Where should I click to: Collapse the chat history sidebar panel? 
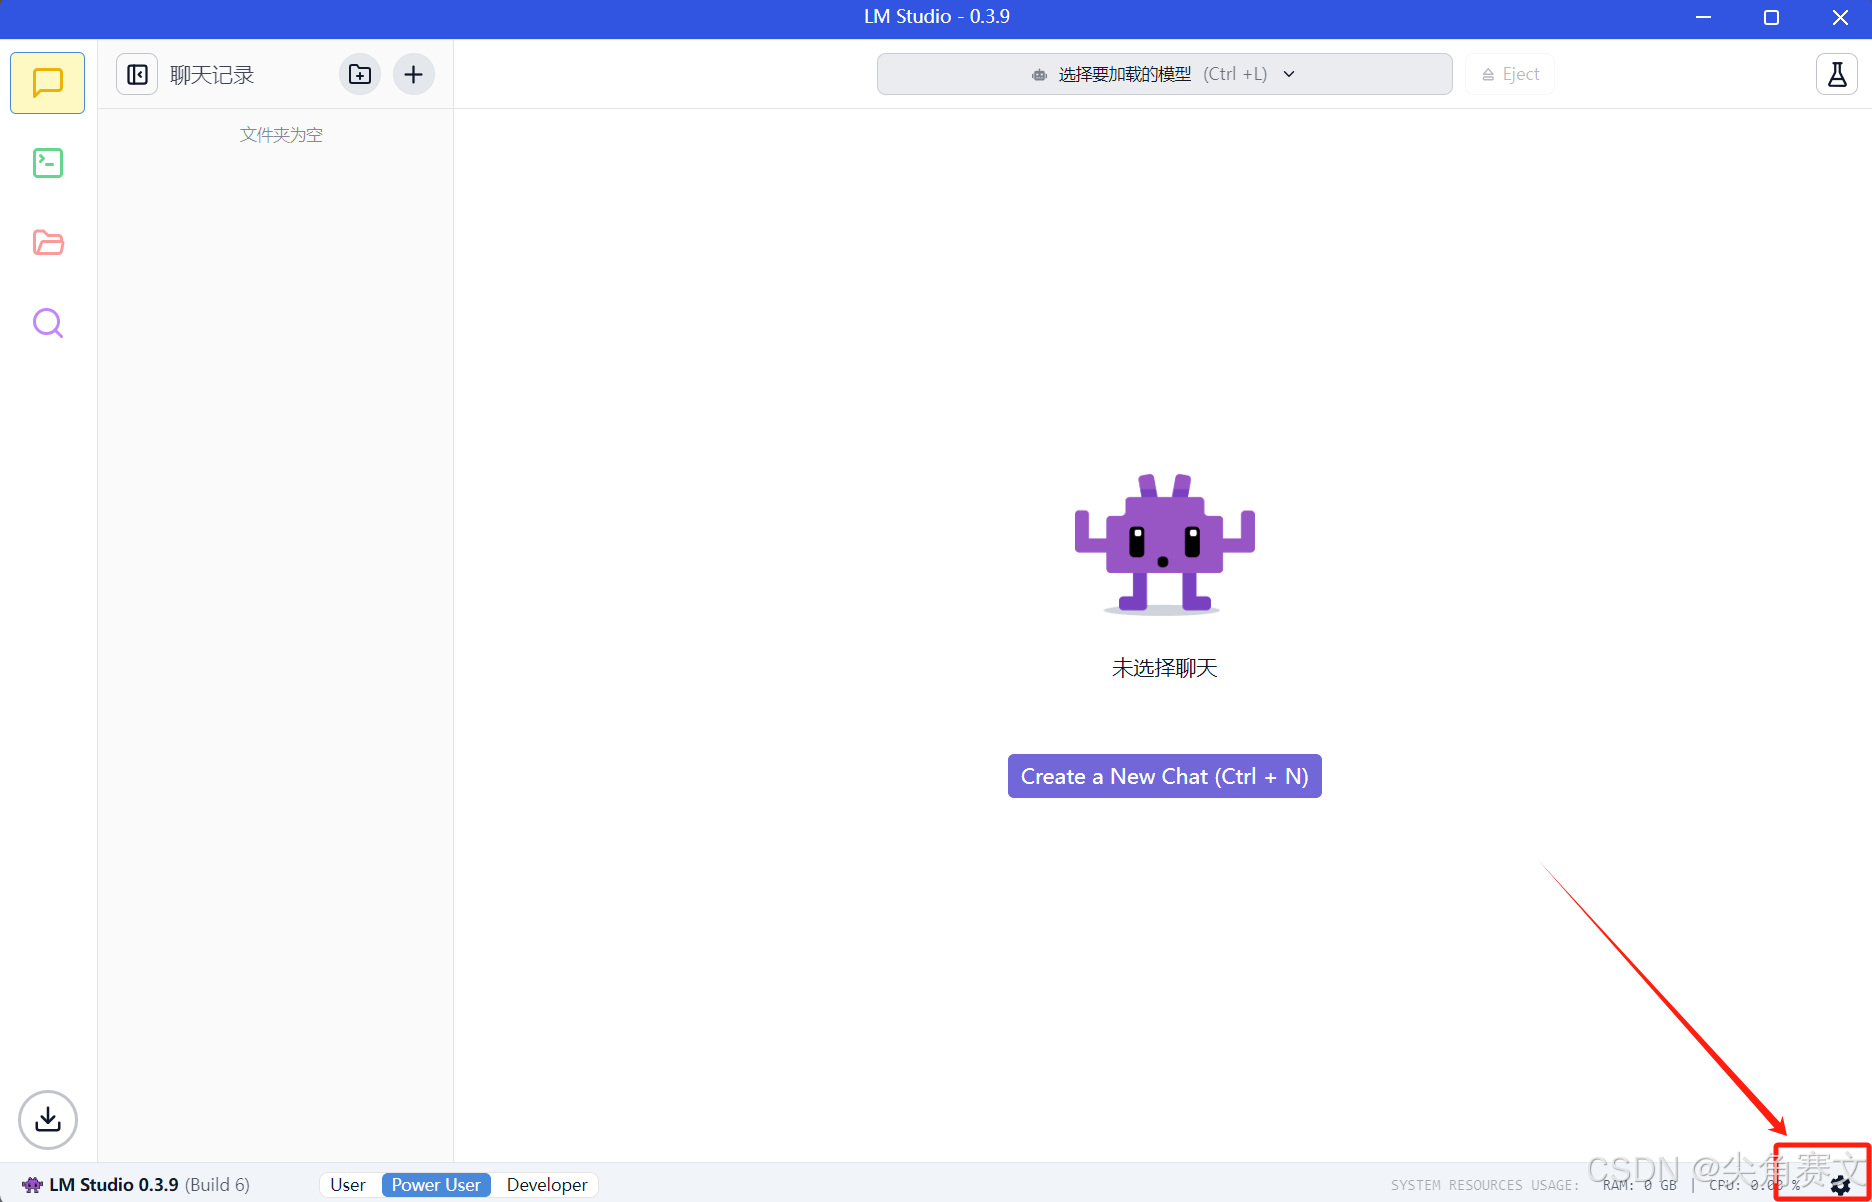pyautogui.click(x=137, y=75)
